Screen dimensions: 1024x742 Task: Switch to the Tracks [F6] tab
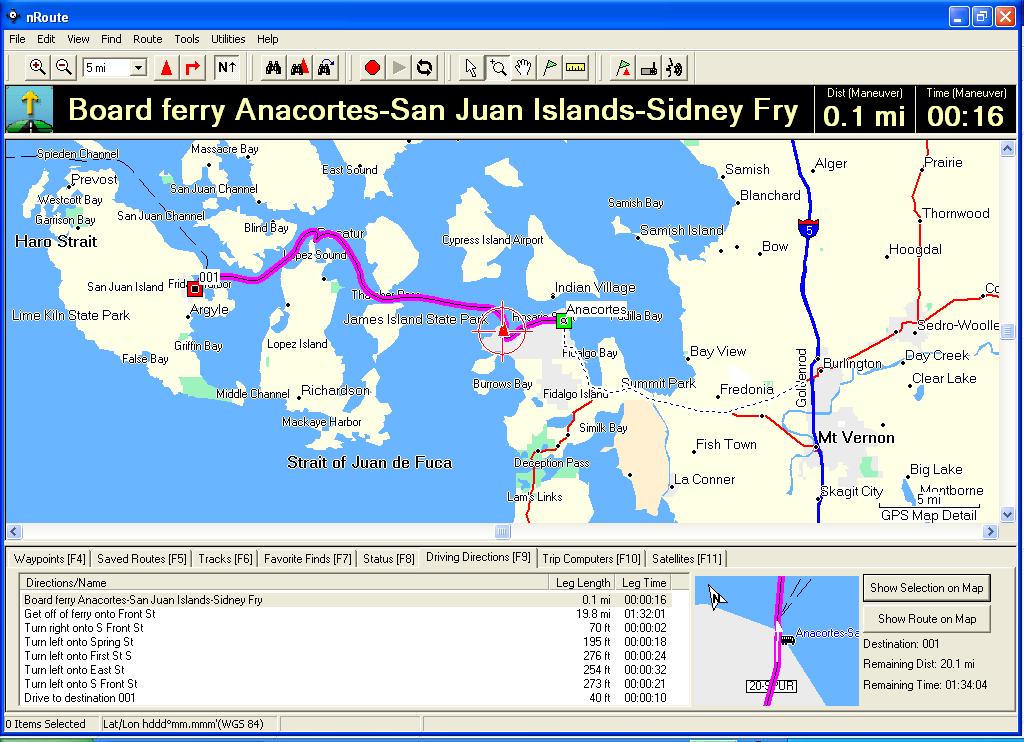tap(225, 558)
